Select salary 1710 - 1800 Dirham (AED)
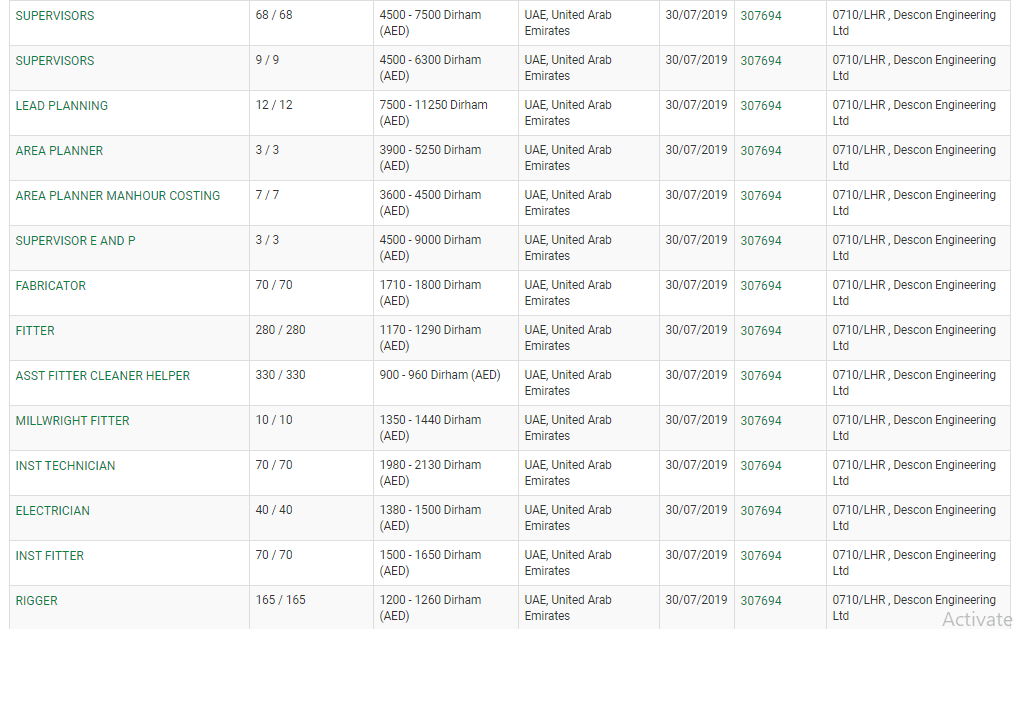1017x719 pixels. [x=430, y=293]
